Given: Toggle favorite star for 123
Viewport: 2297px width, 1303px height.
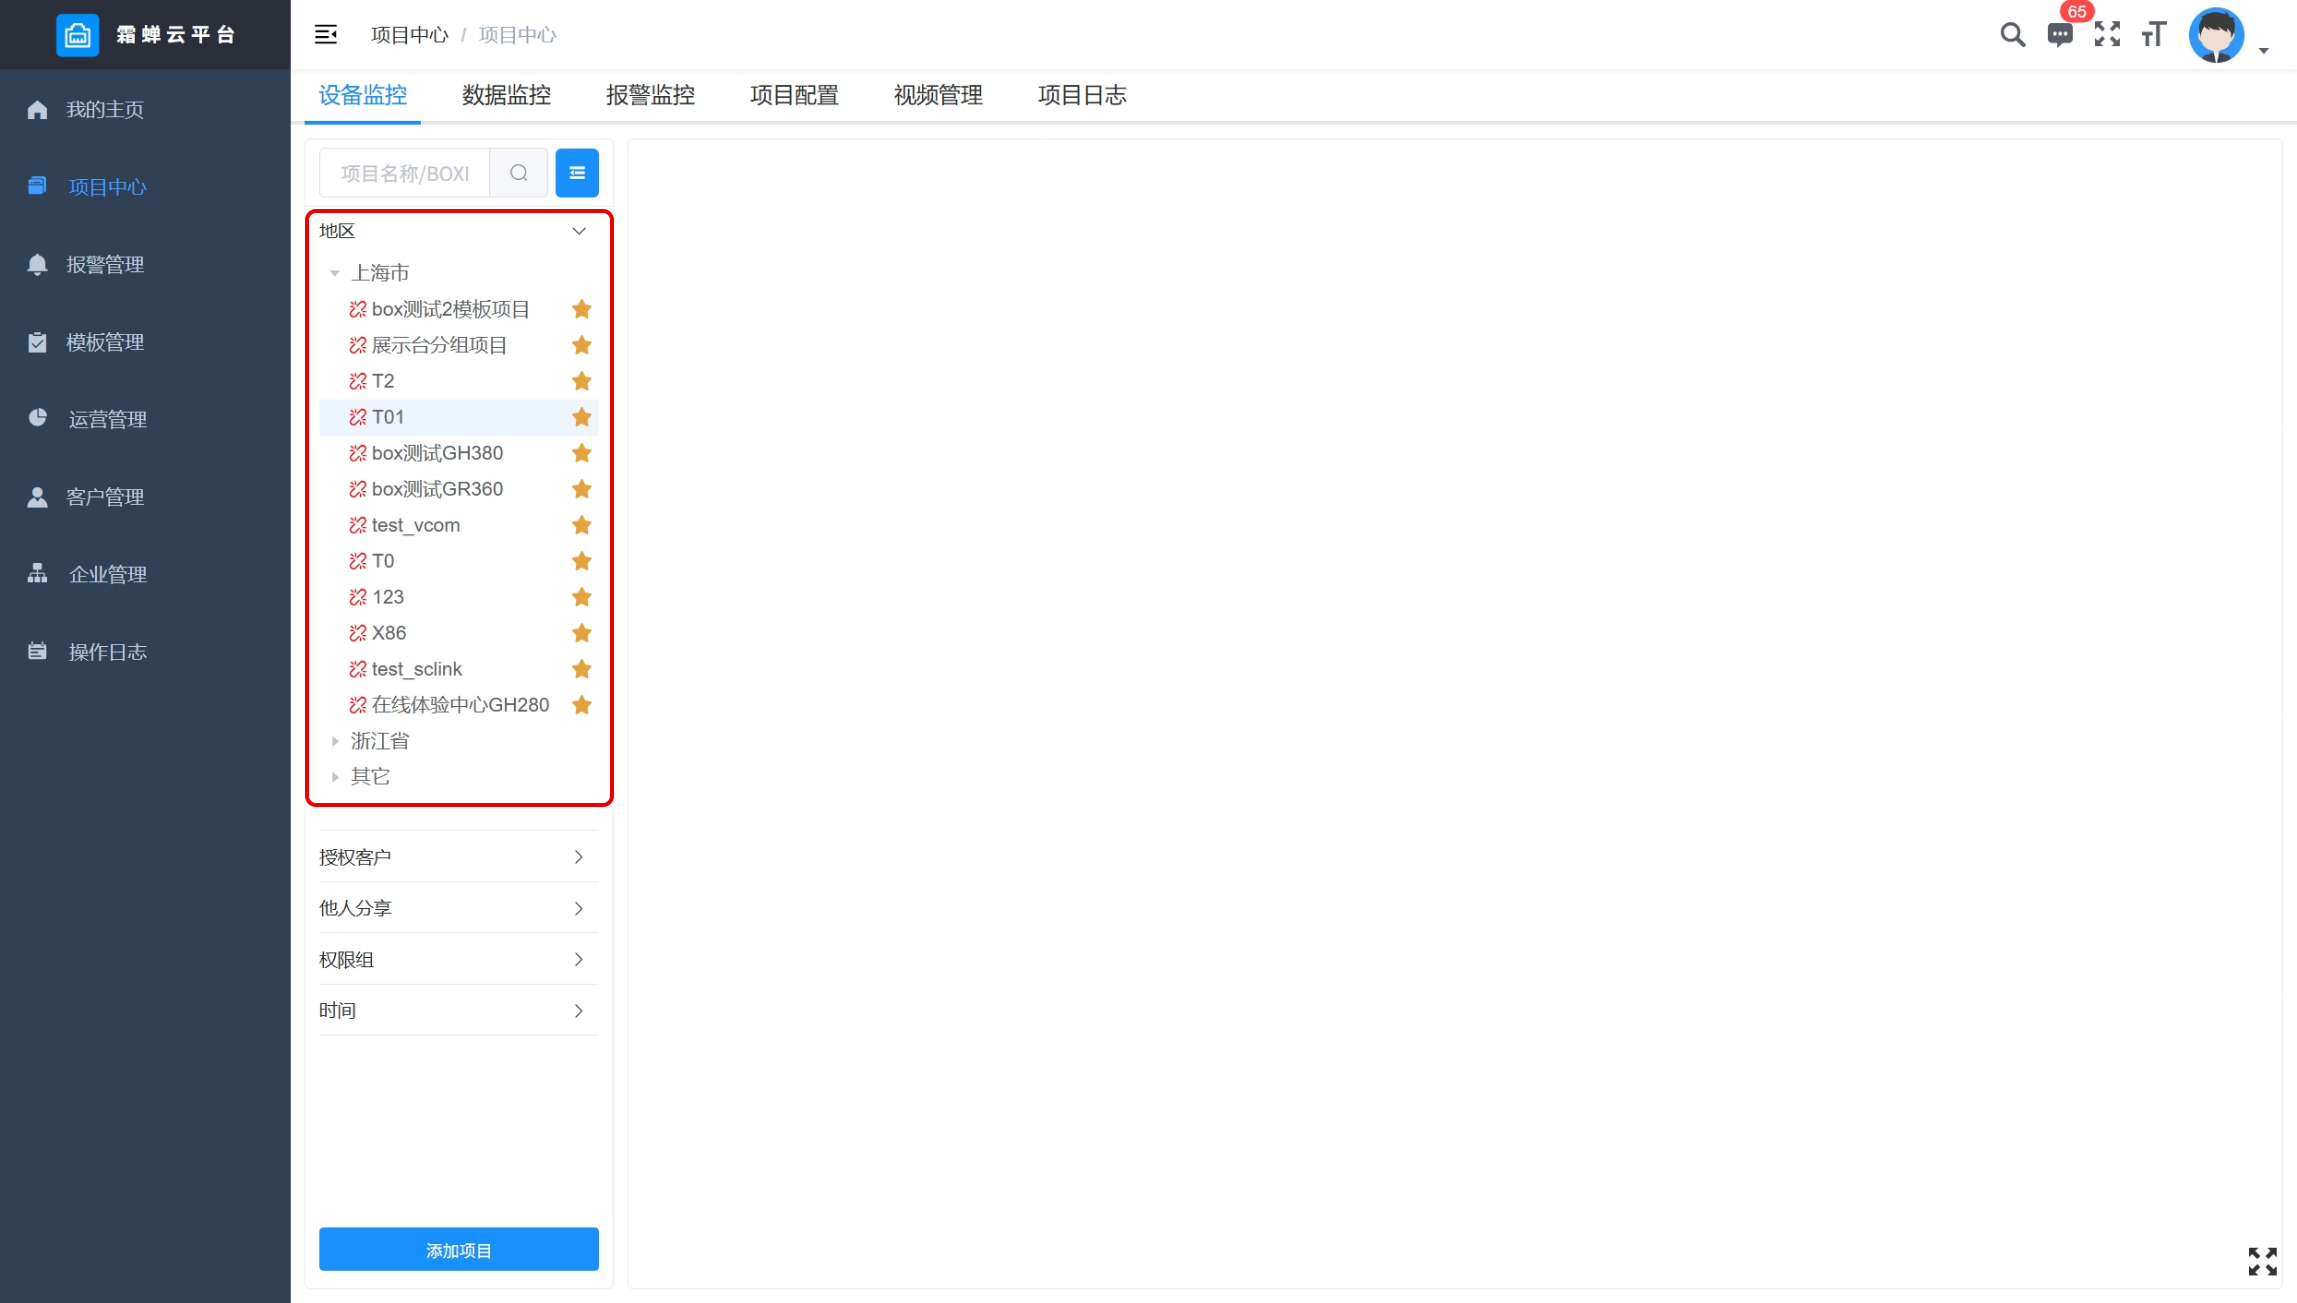Looking at the screenshot, I should (x=582, y=597).
